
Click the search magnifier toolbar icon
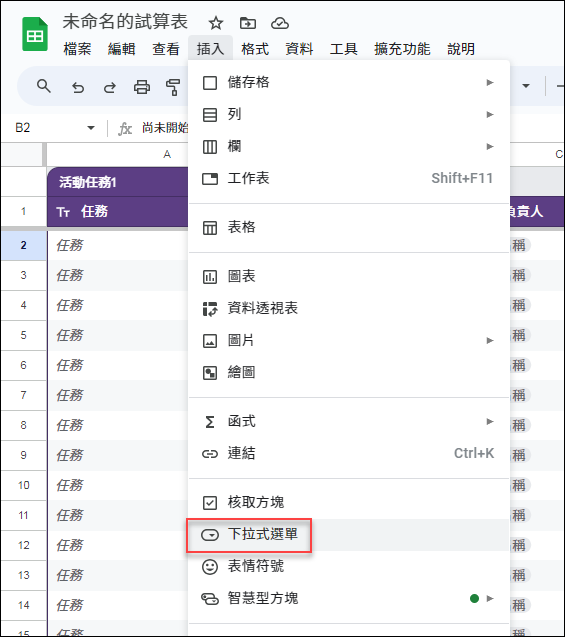click(x=43, y=86)
